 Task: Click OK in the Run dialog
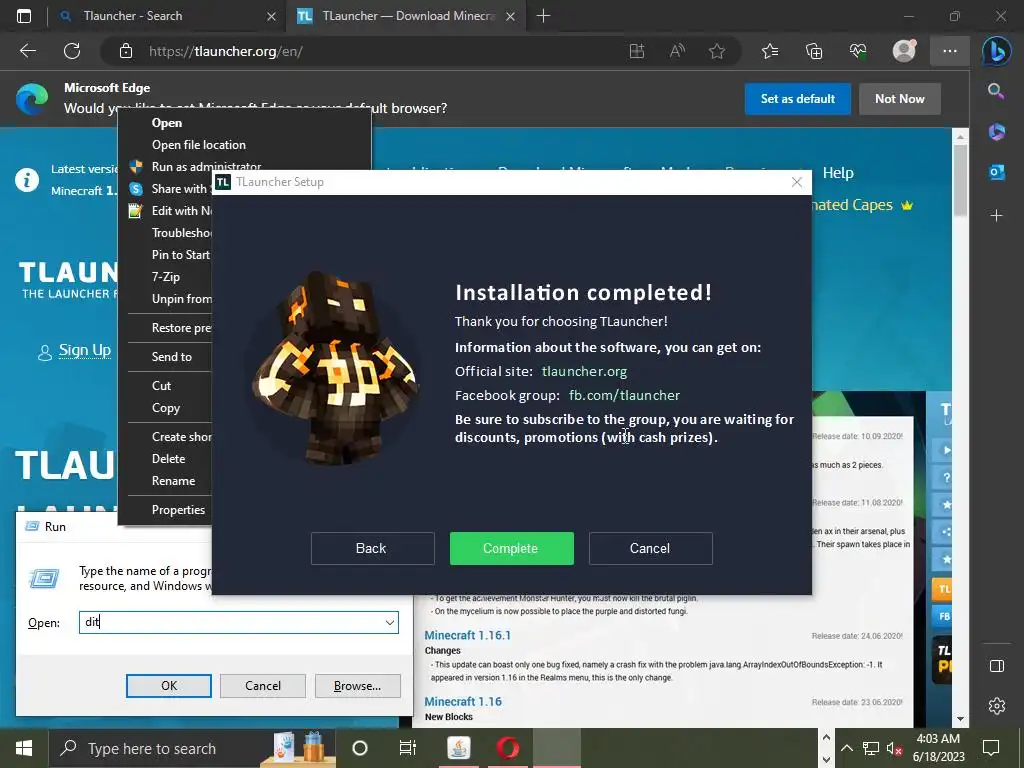pyautogui.click(x=168, y=686)
